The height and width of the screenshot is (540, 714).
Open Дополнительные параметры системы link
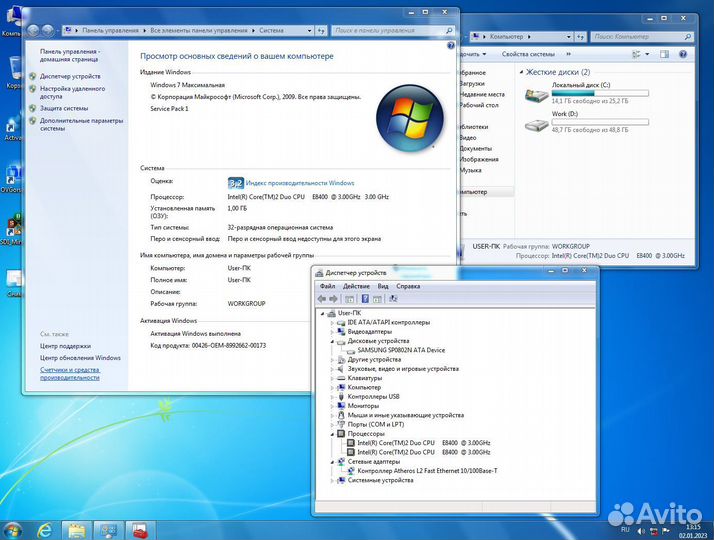tap(82, 124)
